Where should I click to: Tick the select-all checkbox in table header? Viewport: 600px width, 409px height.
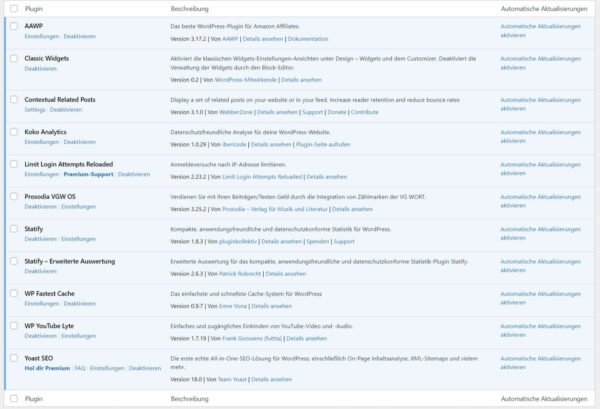tap(14, 8)
